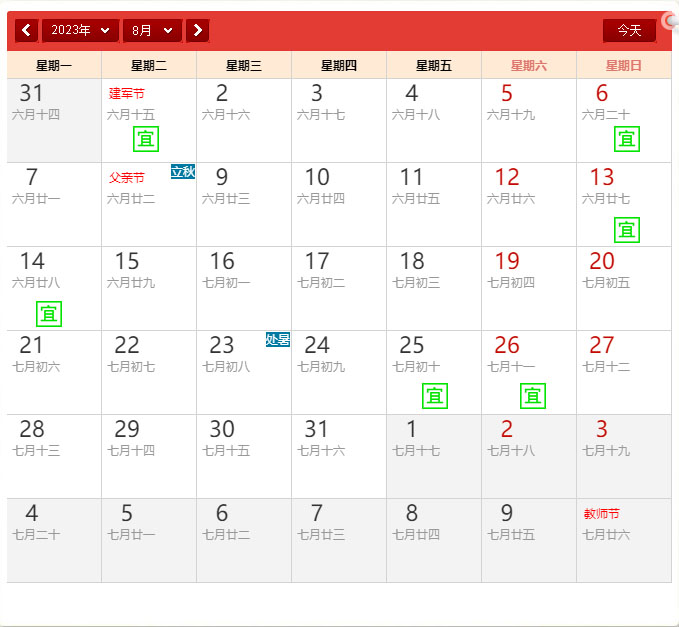Select August 18 七月初三
Image resolution: width=679 pixels, height=627 pixels.
tap(434, 288)
